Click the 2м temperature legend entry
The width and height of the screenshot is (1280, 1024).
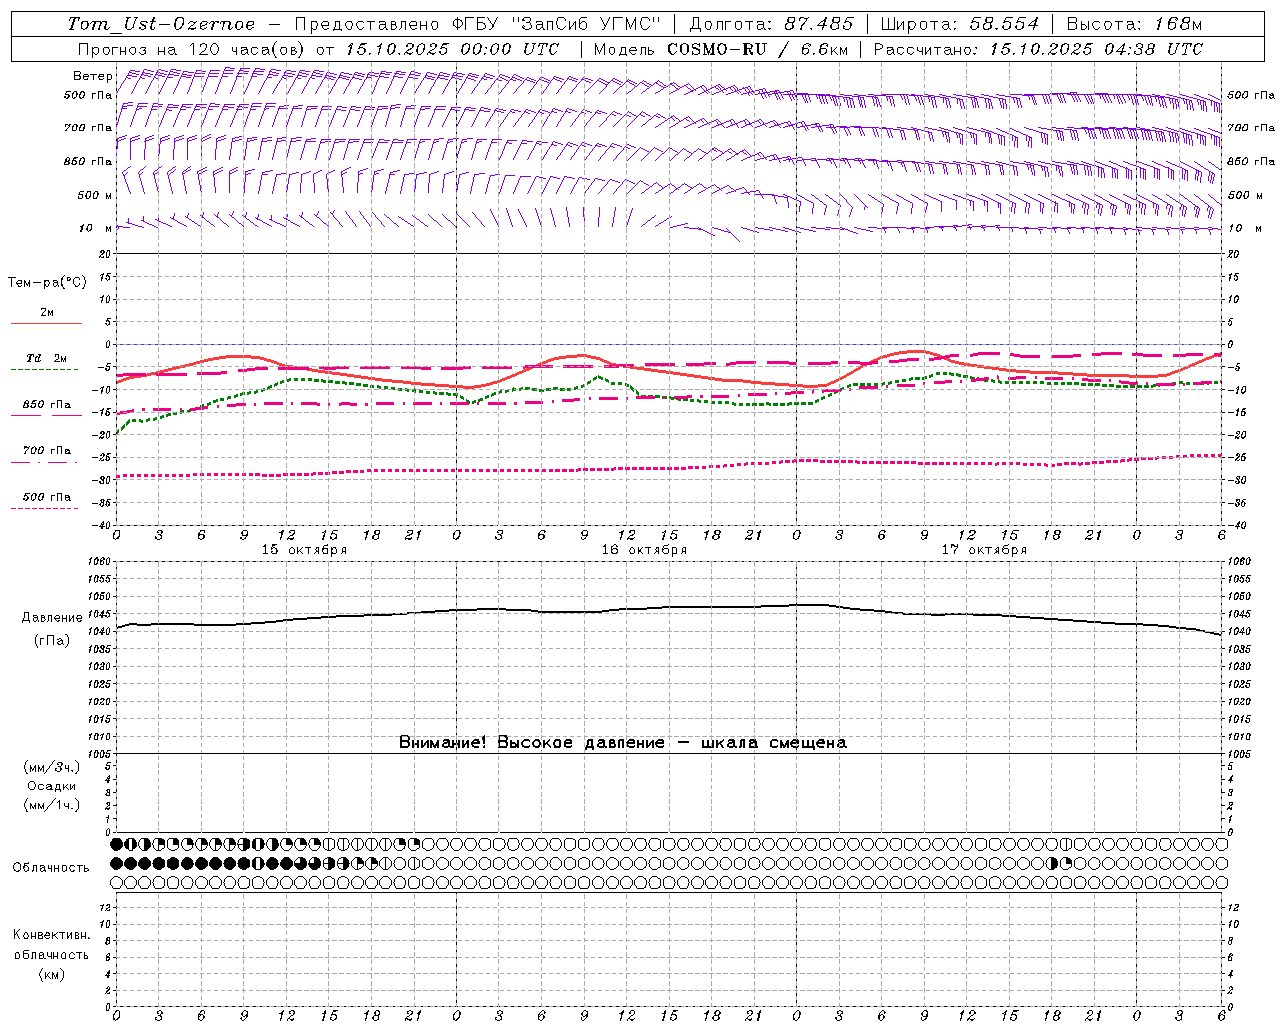(x=47, y=313)
